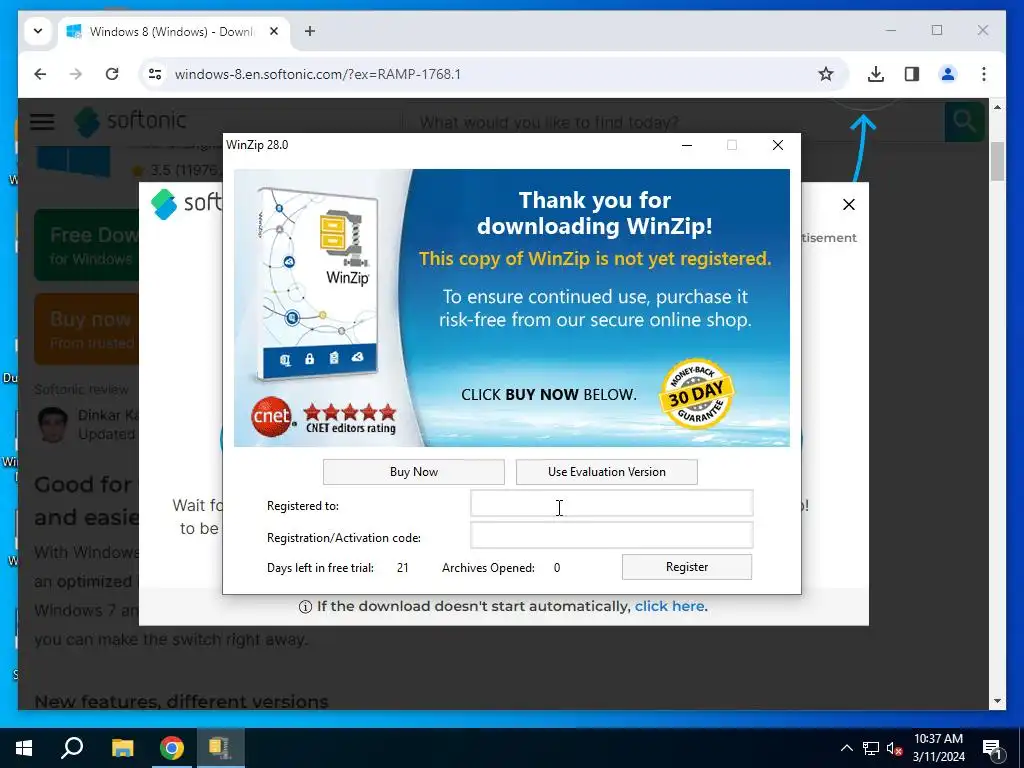This screenshot has height=768, width=1024.
Task: Open a new Chrome tab
Action: 310,31
